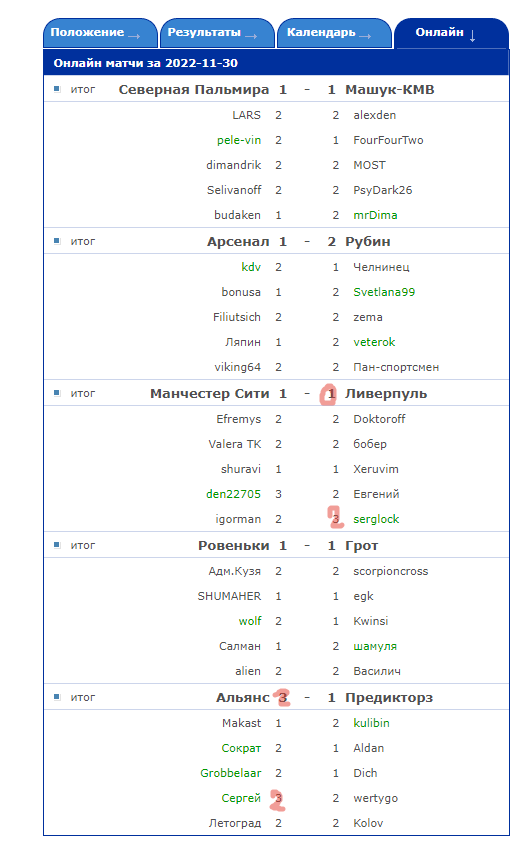Open serglock player link

[x=376, y=519]
